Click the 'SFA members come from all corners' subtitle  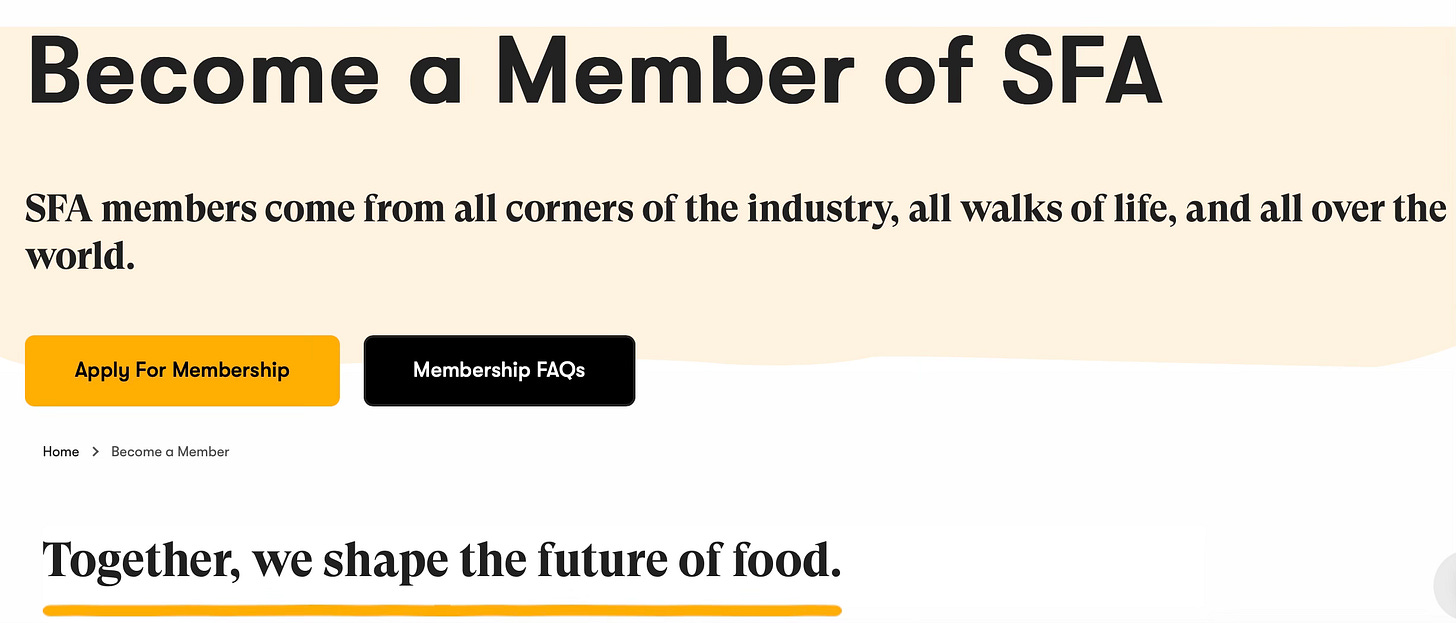[x=735, y=233]
